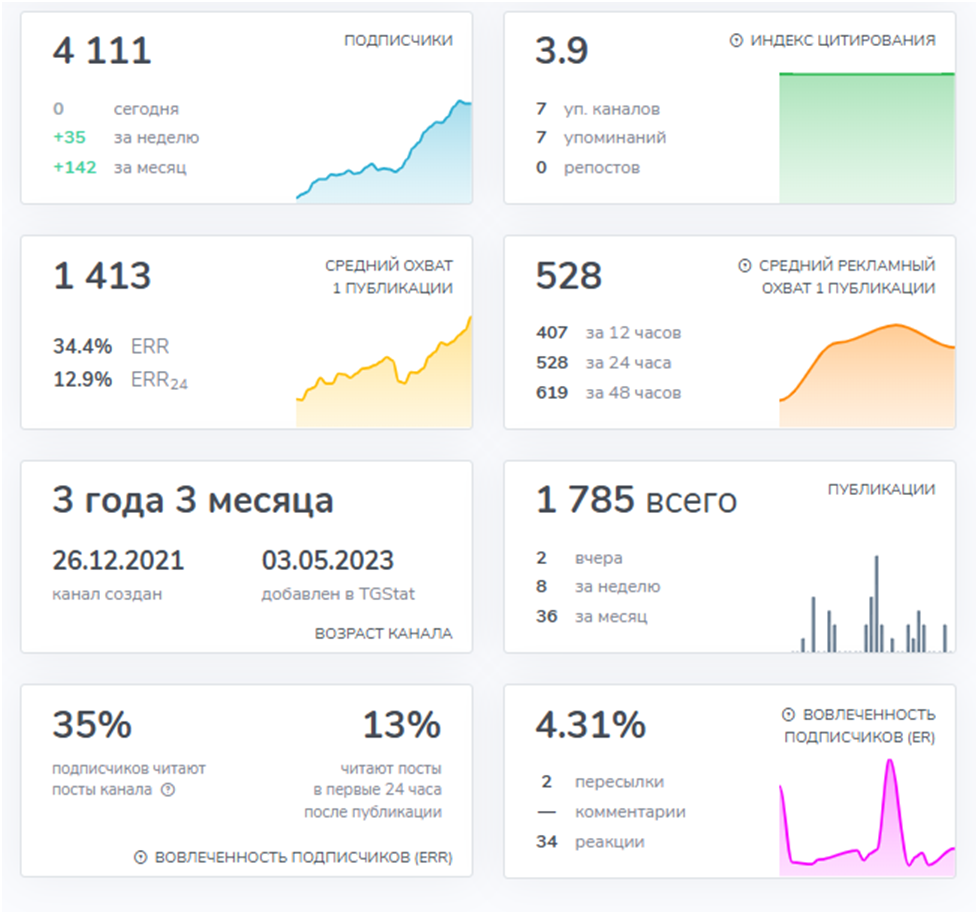Click the citation index value 3.9
The width and height of the screenshot is (978, 914).
coord(562,51)
